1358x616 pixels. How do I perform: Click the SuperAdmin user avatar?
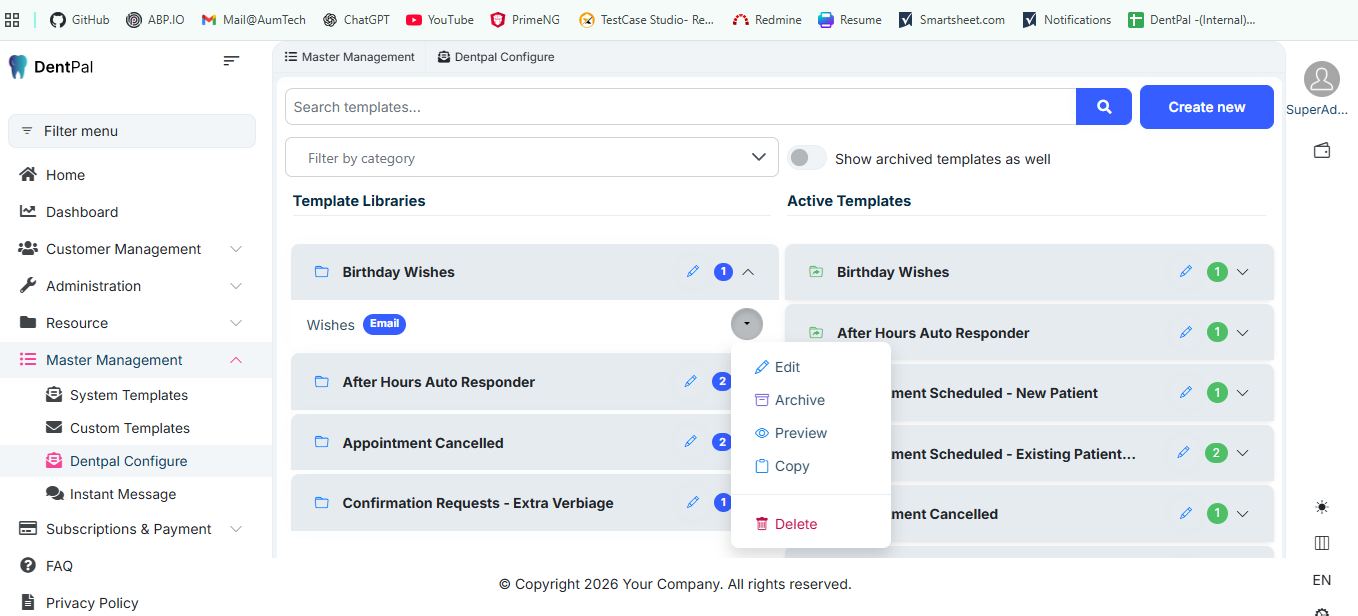coord(1321,79)
